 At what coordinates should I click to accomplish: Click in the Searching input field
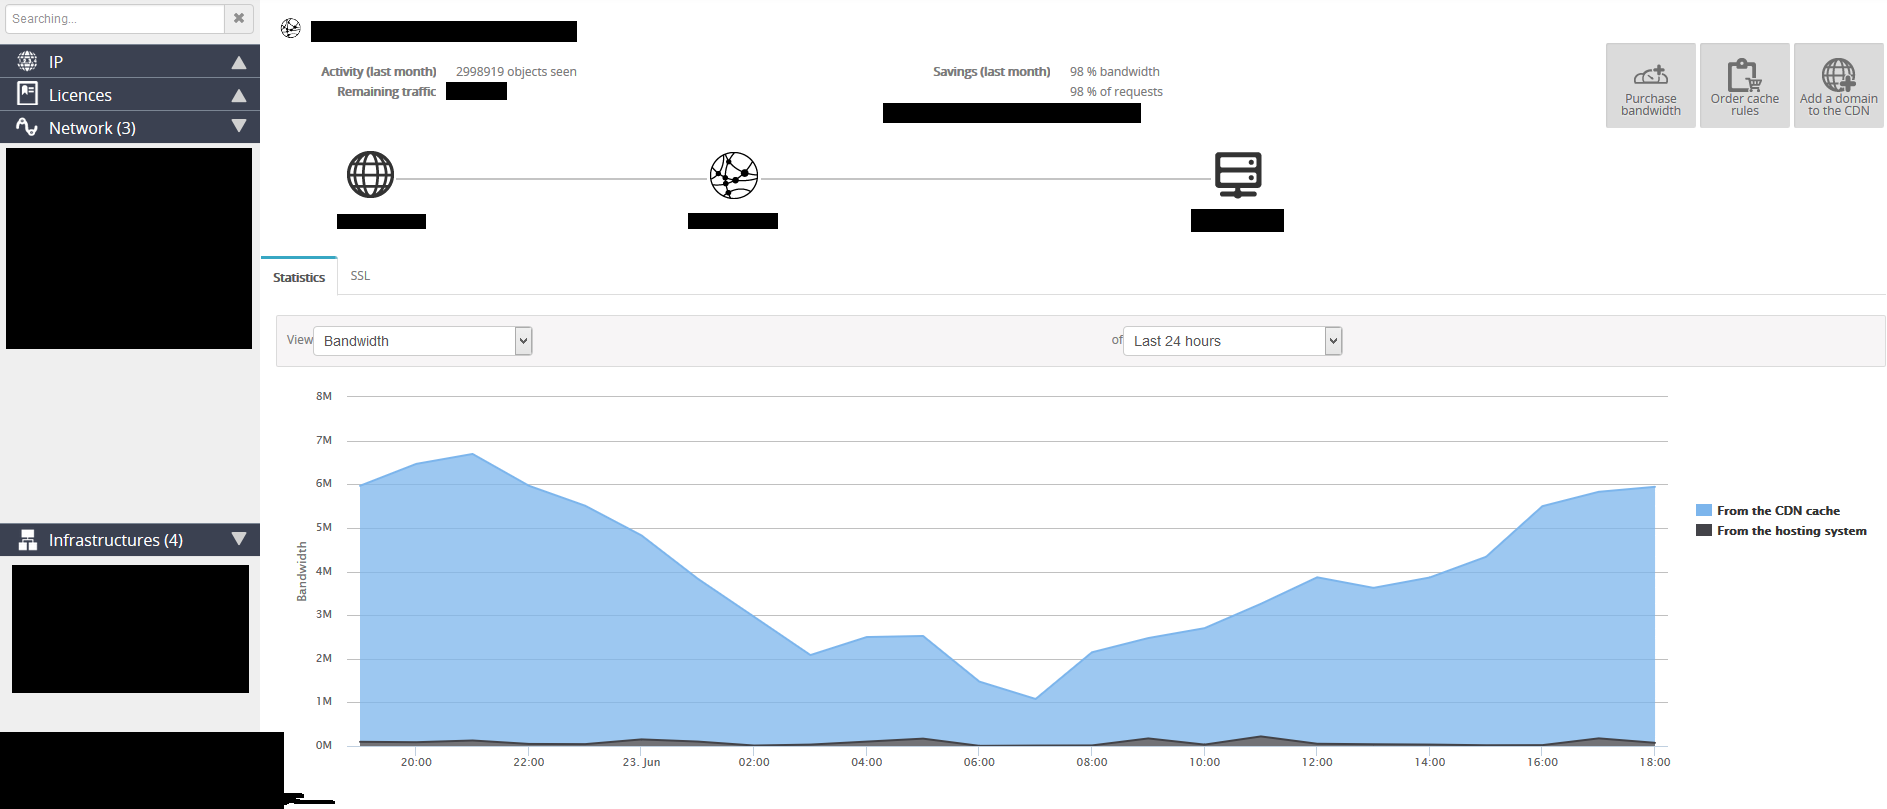pos(114,18)
